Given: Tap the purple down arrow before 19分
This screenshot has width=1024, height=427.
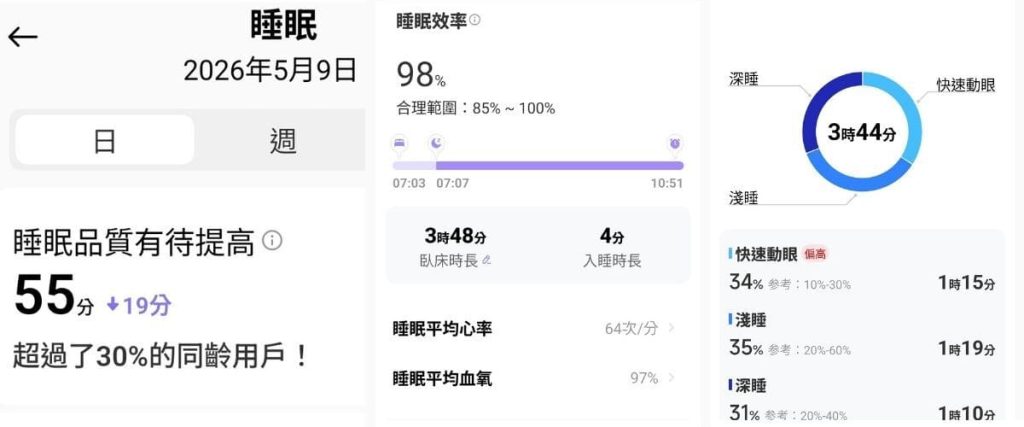Looking at the screenshot, I should (x=113, y=305).
